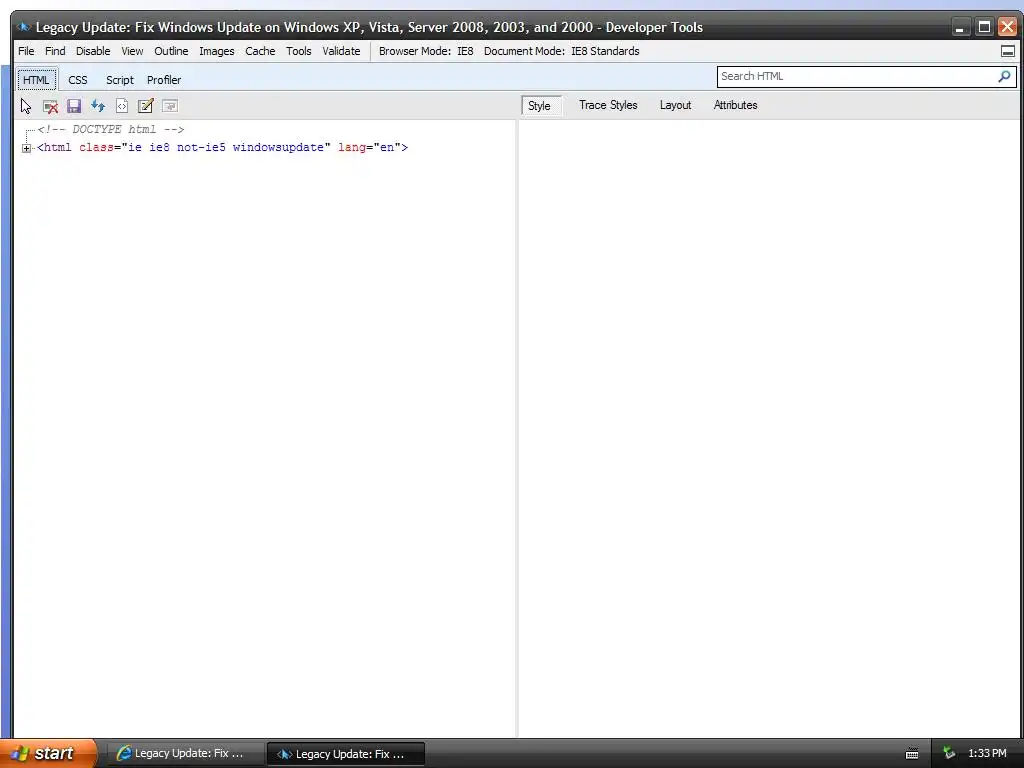Viewport: 1024px width, 768px height.
Task: Click the 1:33 PM clock in tray
Action: click(987, 754)
